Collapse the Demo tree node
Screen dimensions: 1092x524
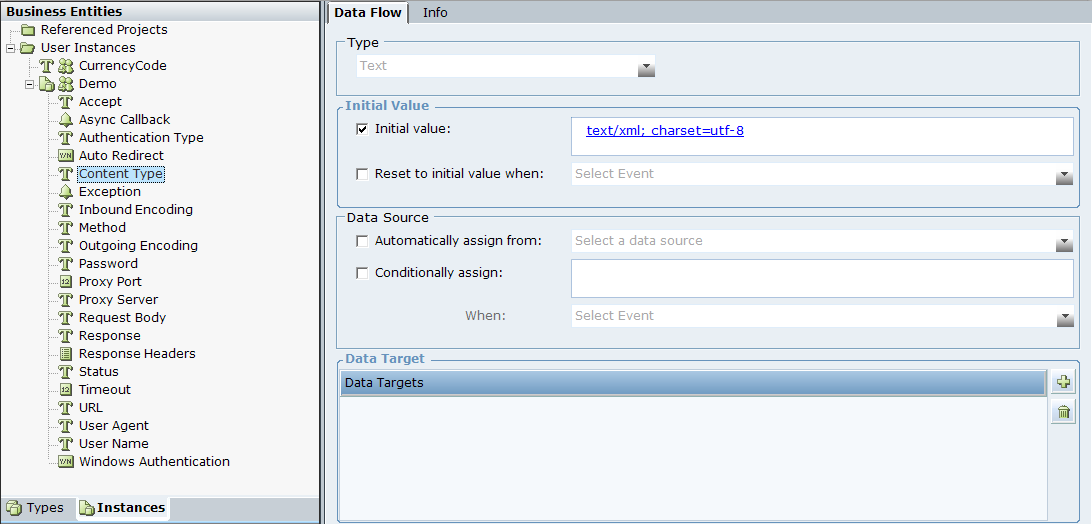coord(30,84)
